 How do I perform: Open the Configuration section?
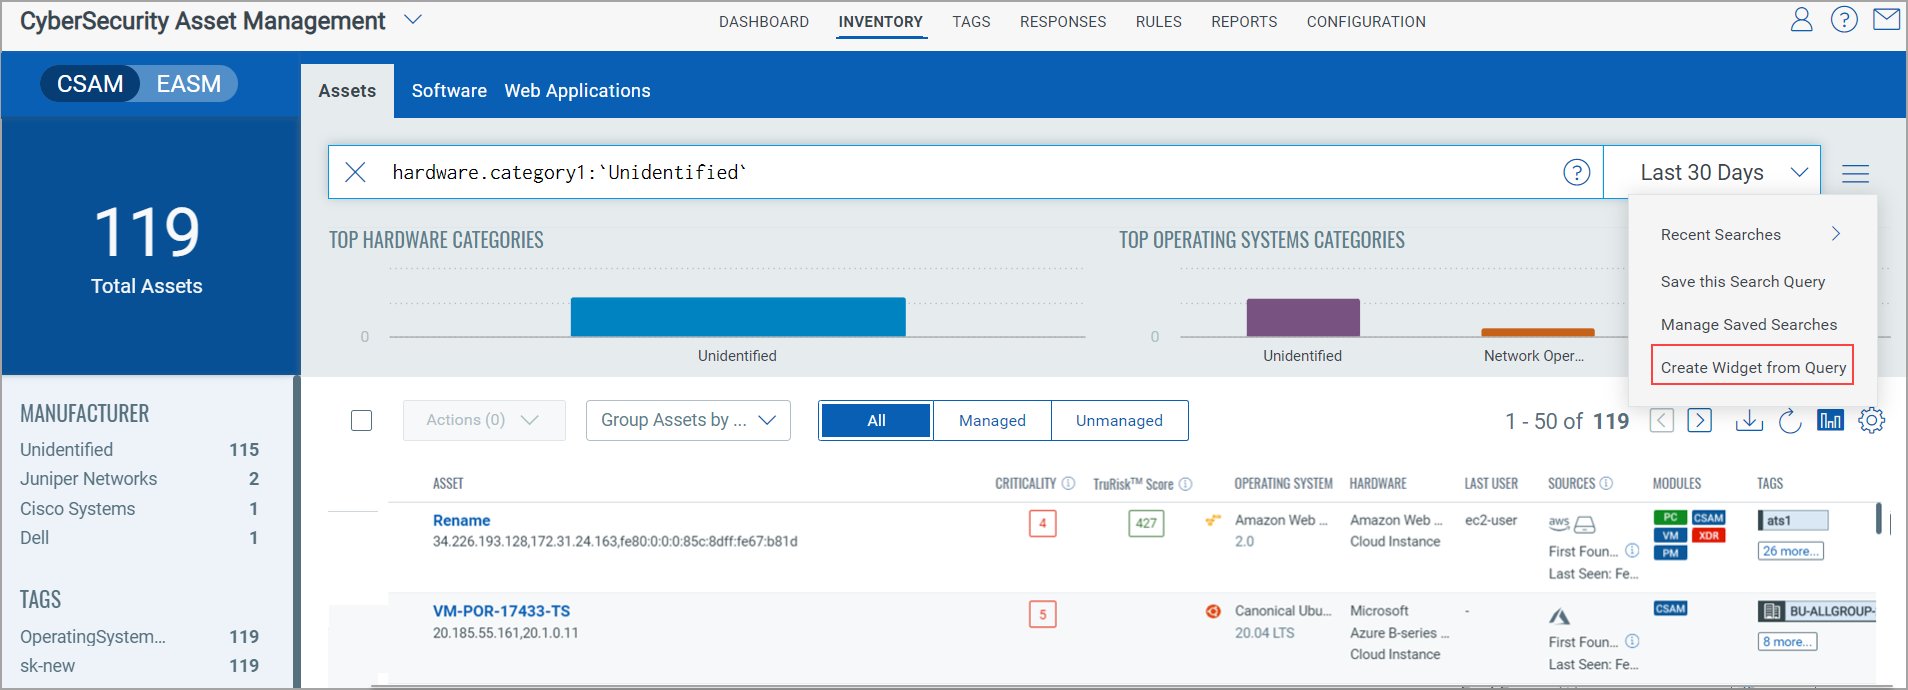tap(1366, 22)
